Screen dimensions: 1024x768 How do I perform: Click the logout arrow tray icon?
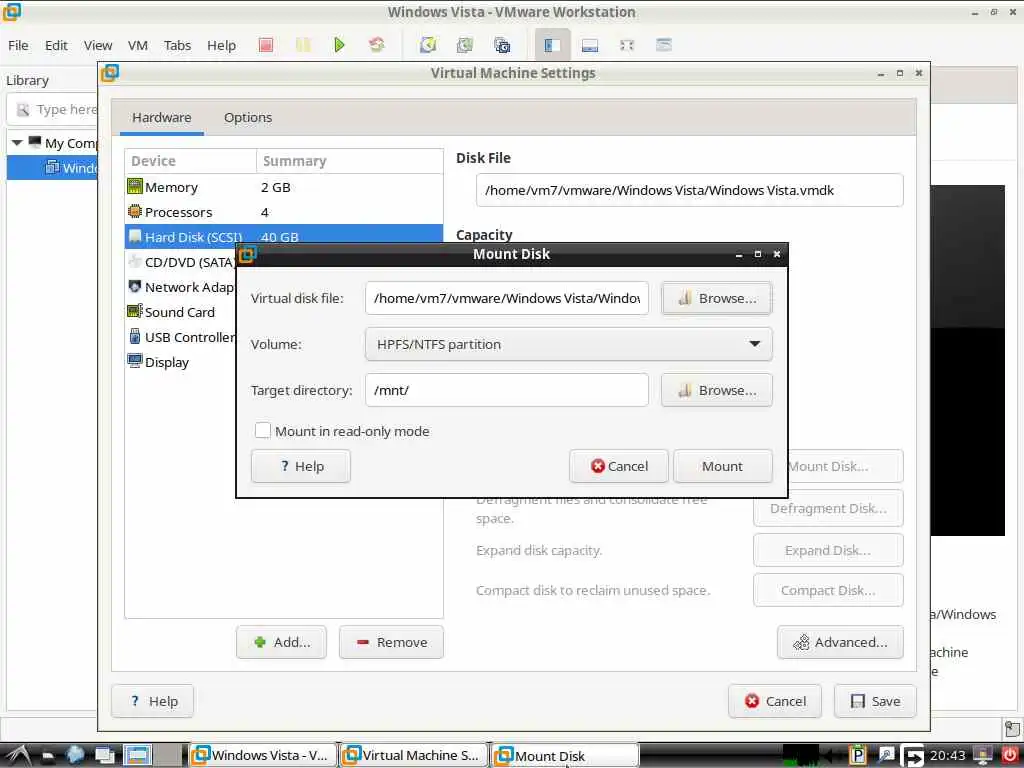point(912,756)
